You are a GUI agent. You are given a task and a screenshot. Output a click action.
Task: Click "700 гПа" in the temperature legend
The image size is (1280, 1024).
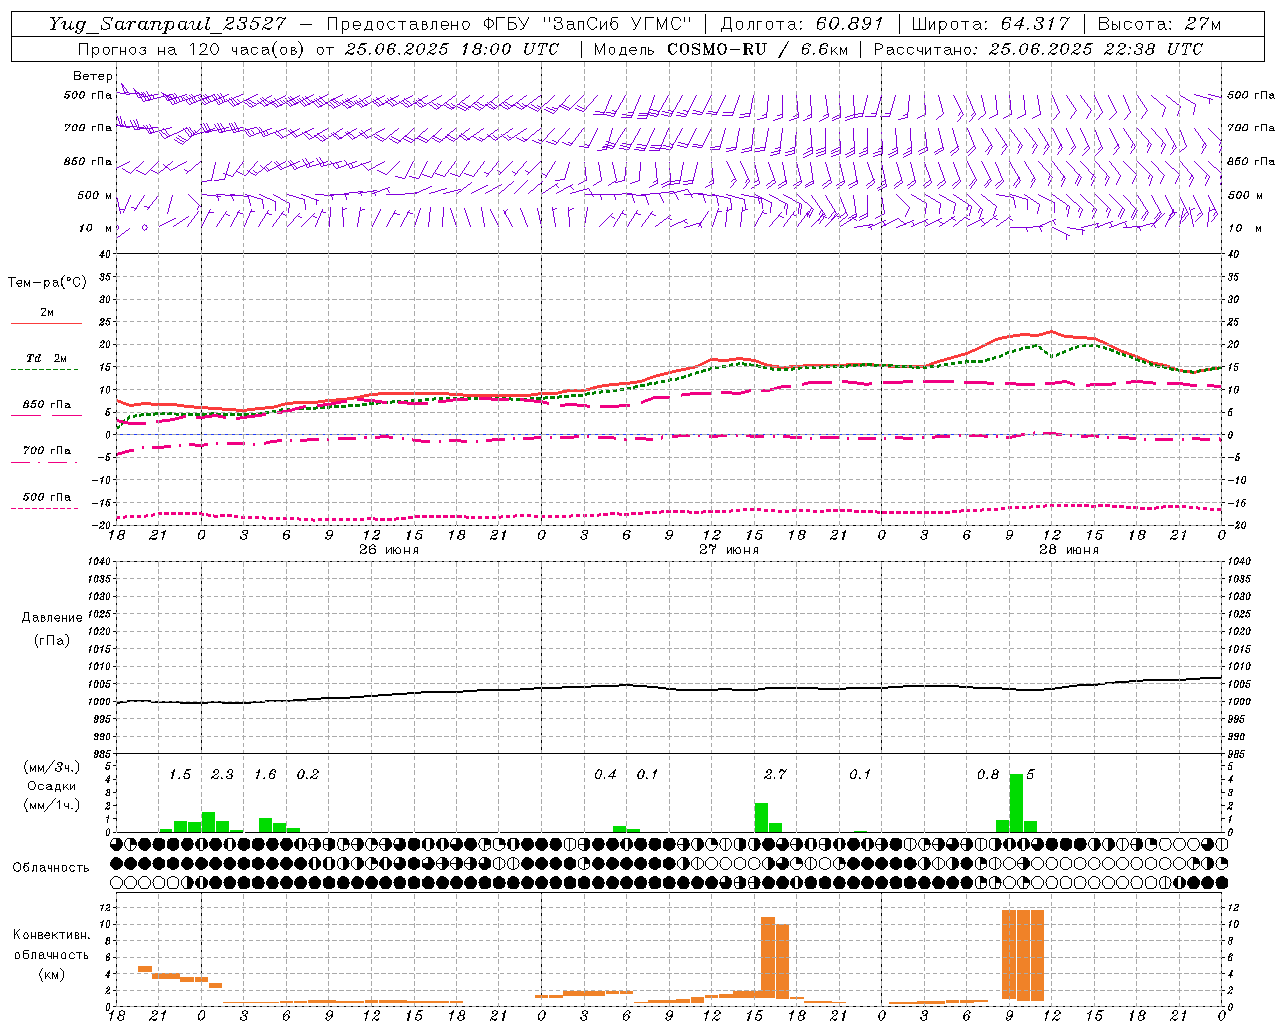click(x=46, y=450)
